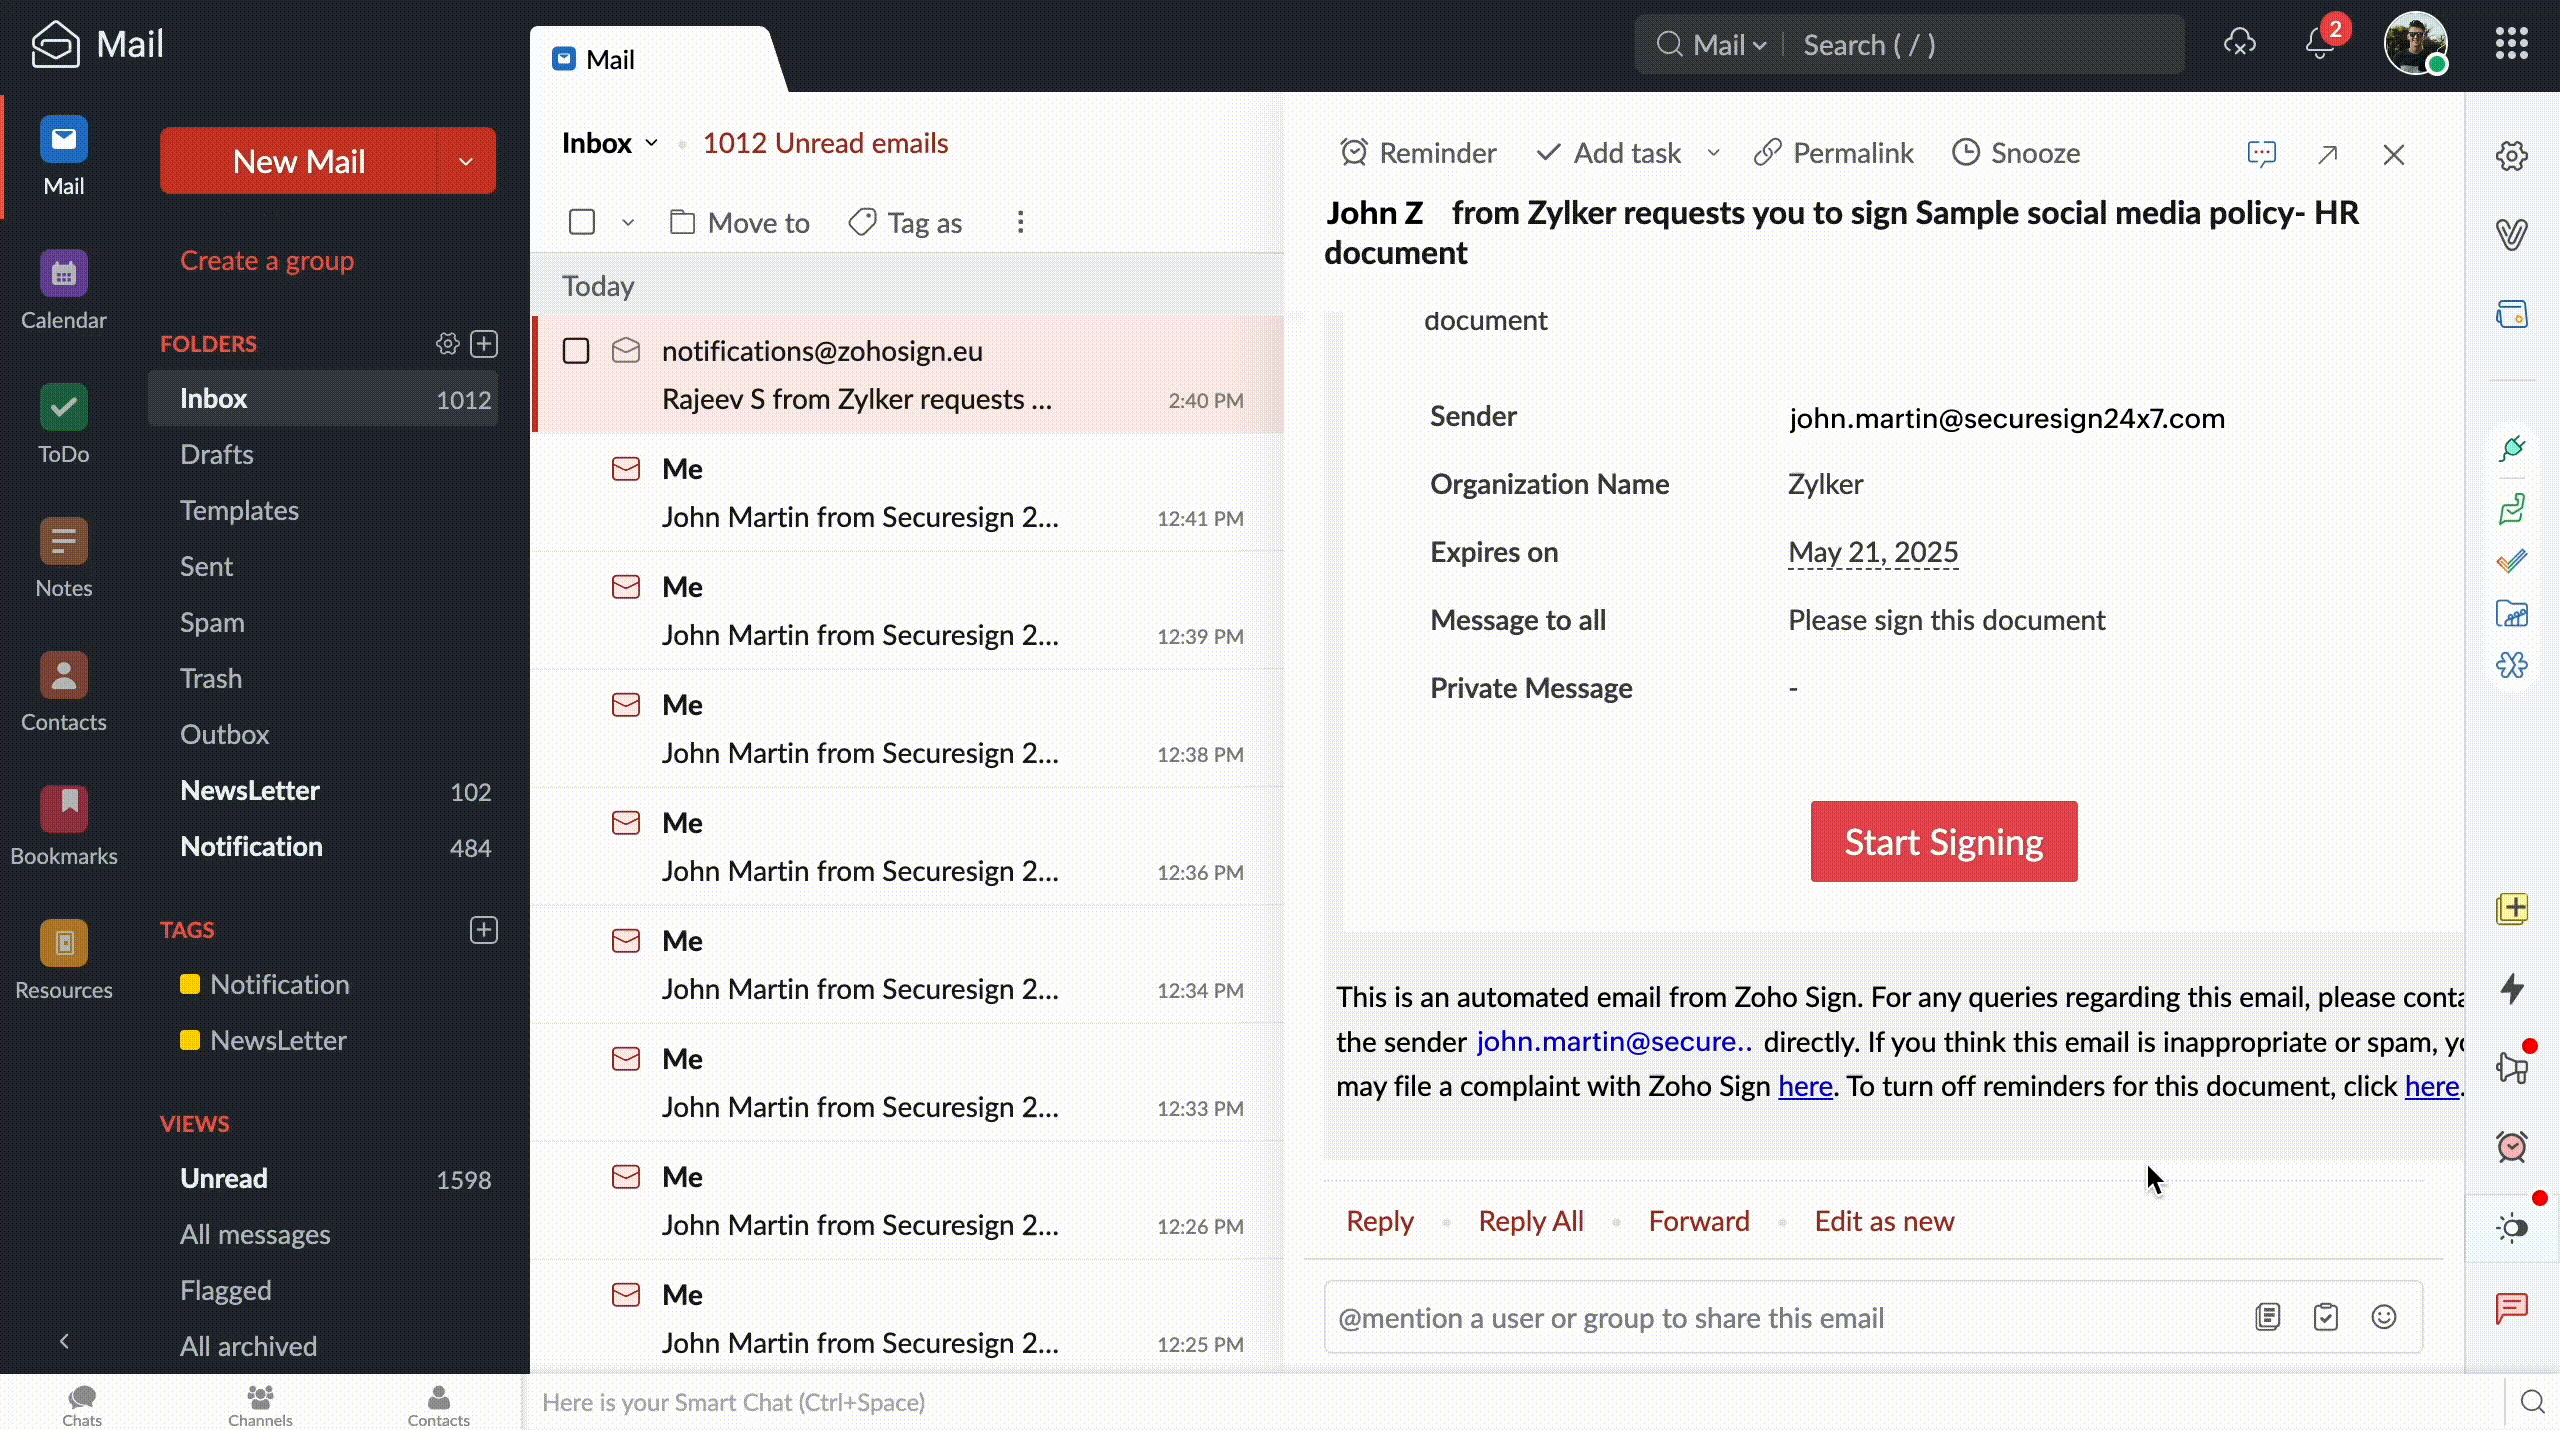Screen dimensions: 2560x1430
Task: Select the Unread view
Action: [x=224, y=1178]
